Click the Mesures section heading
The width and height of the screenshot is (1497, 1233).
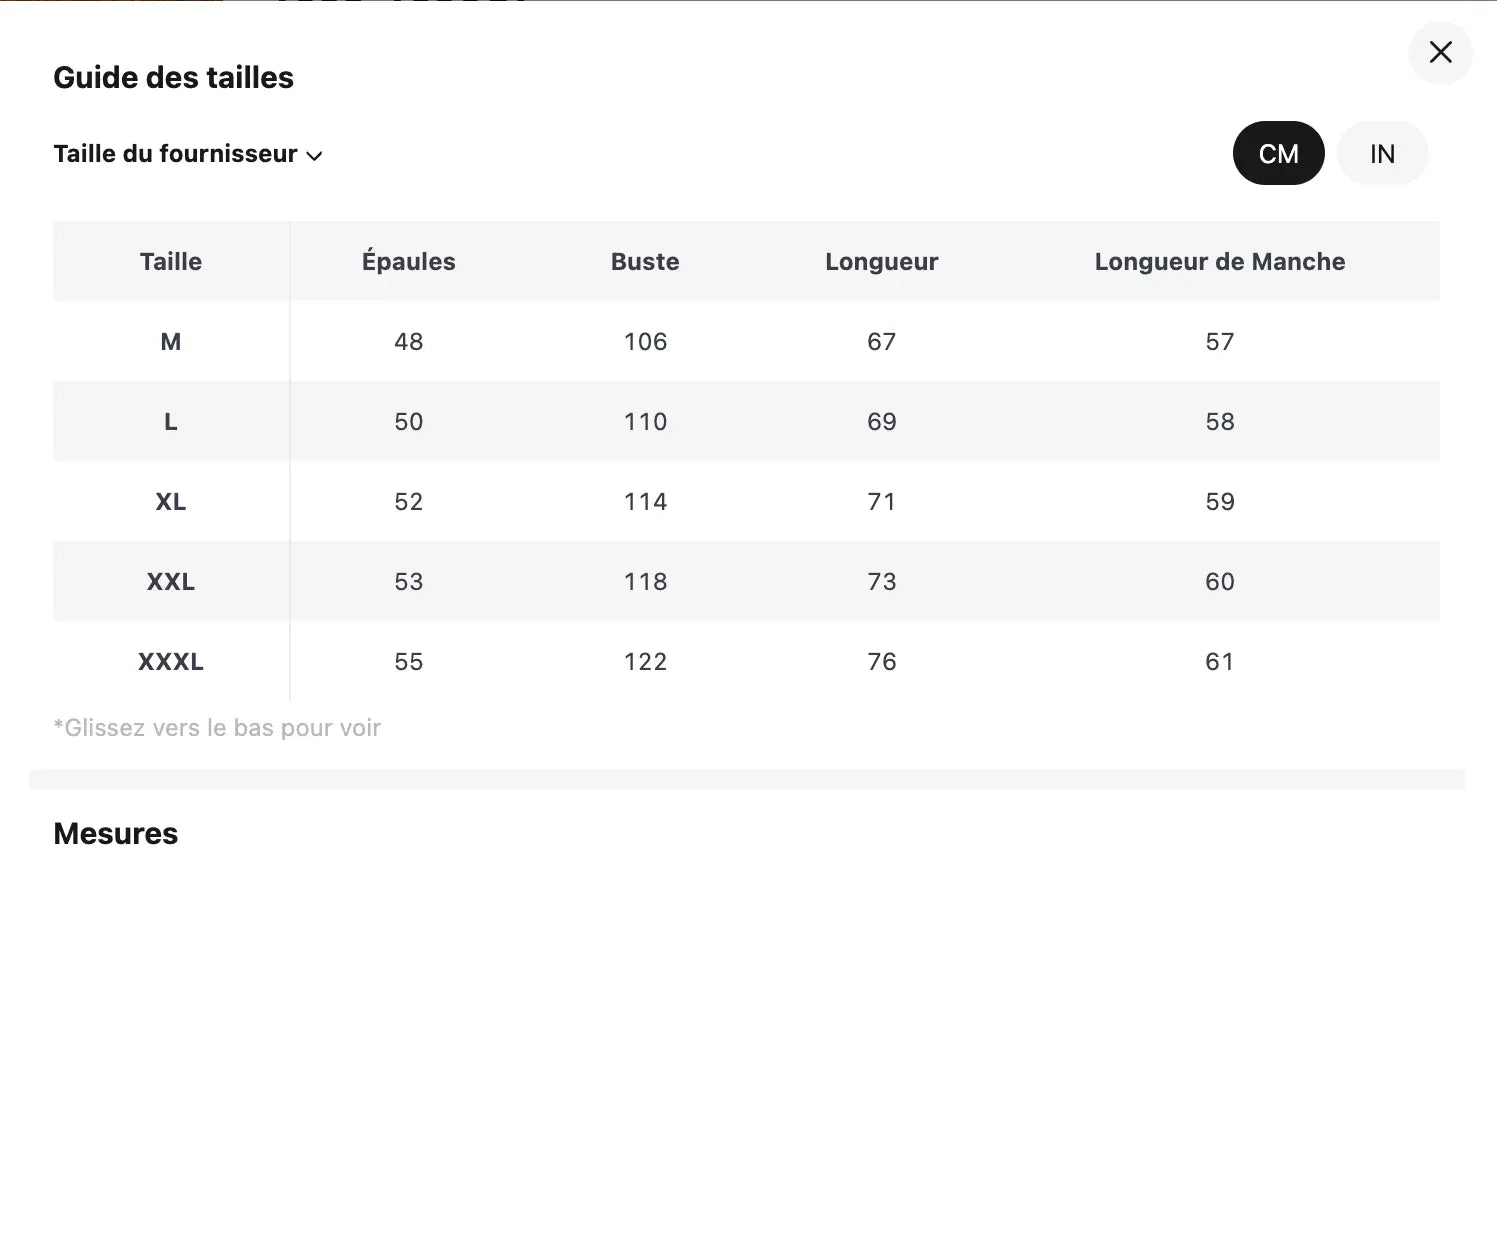pyautogui.click(x=115, y=834)
